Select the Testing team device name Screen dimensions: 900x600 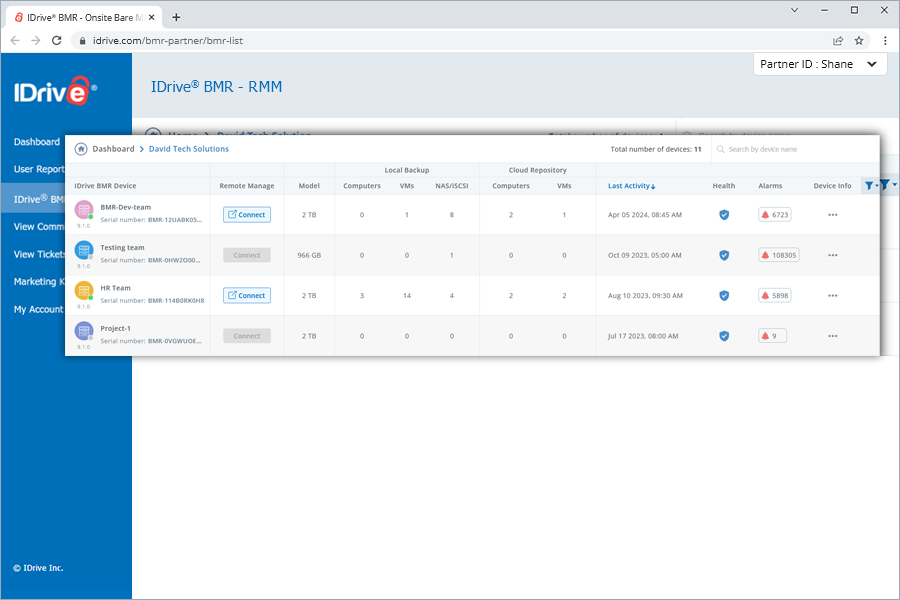click(x=122, y=247)
